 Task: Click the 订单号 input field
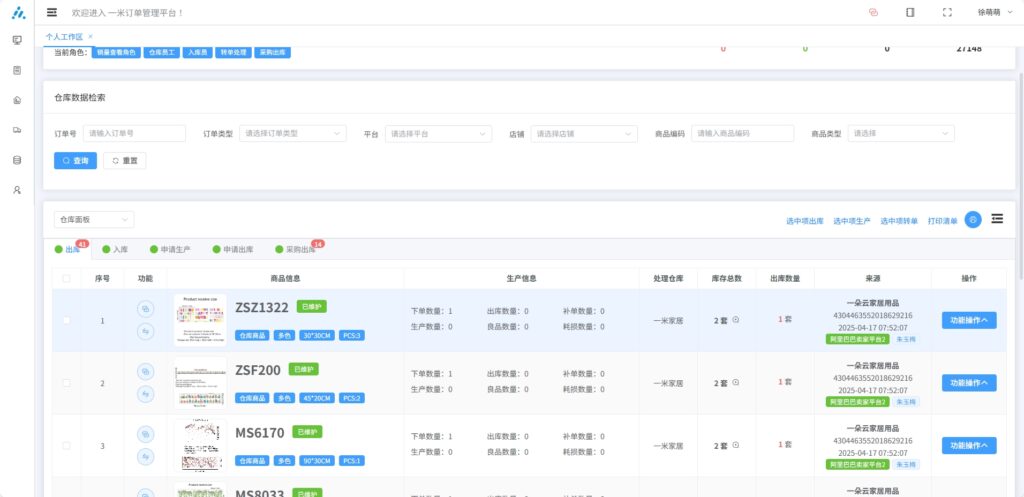pyautogui.click(x=135, y=133)
